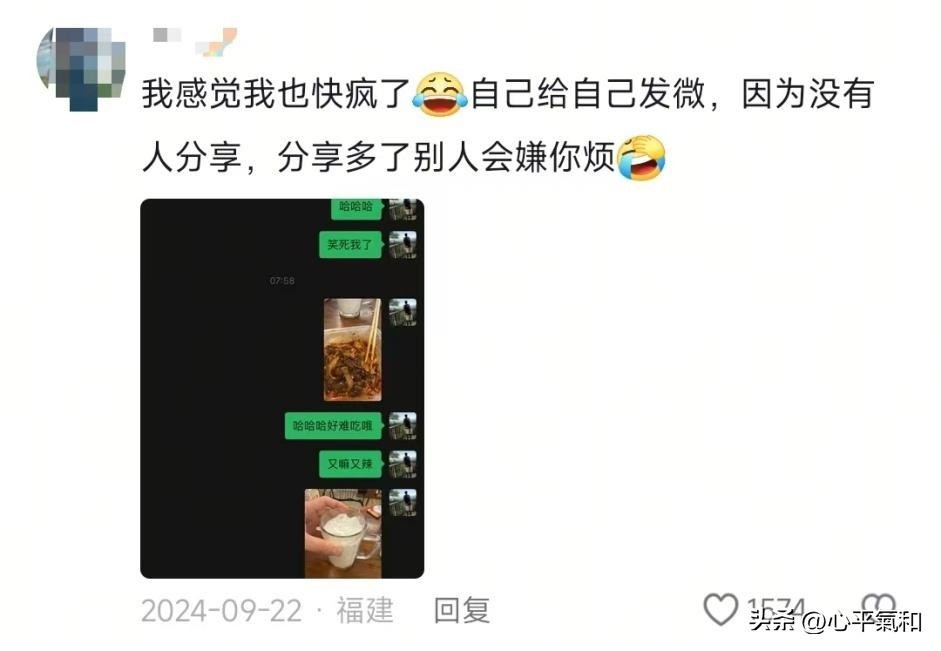941x651 pixels.
Task: Open the spicy food photo in chat
Action: coord(352,350)
